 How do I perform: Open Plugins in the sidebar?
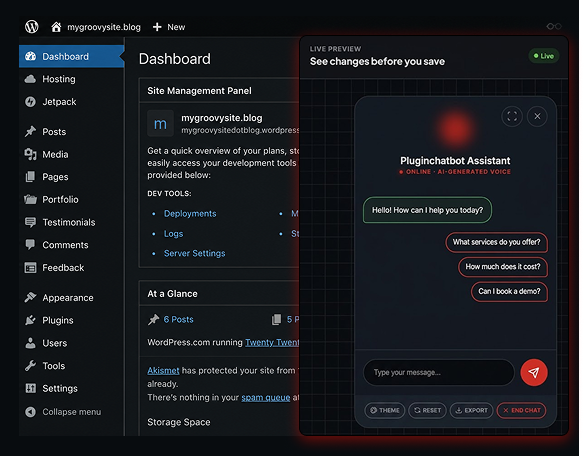click(x=71, y=320)
